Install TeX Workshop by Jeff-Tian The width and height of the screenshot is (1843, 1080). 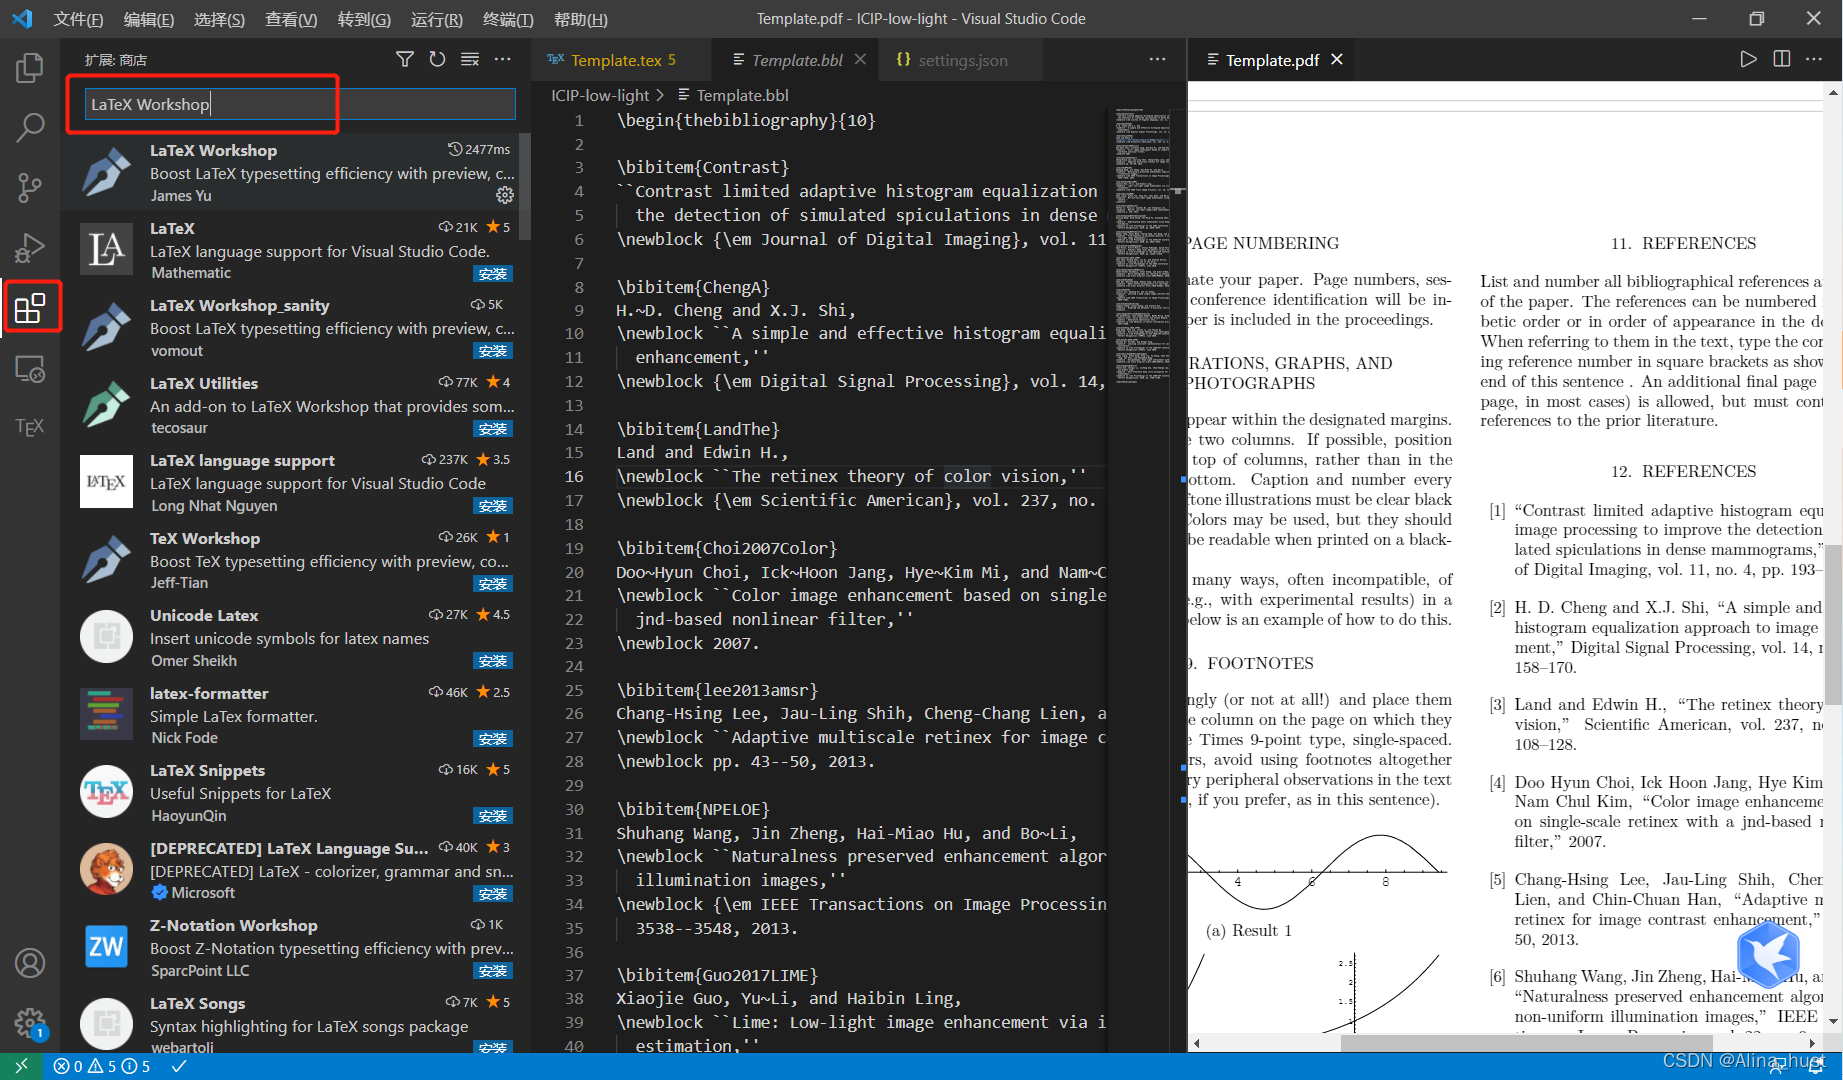493,584
